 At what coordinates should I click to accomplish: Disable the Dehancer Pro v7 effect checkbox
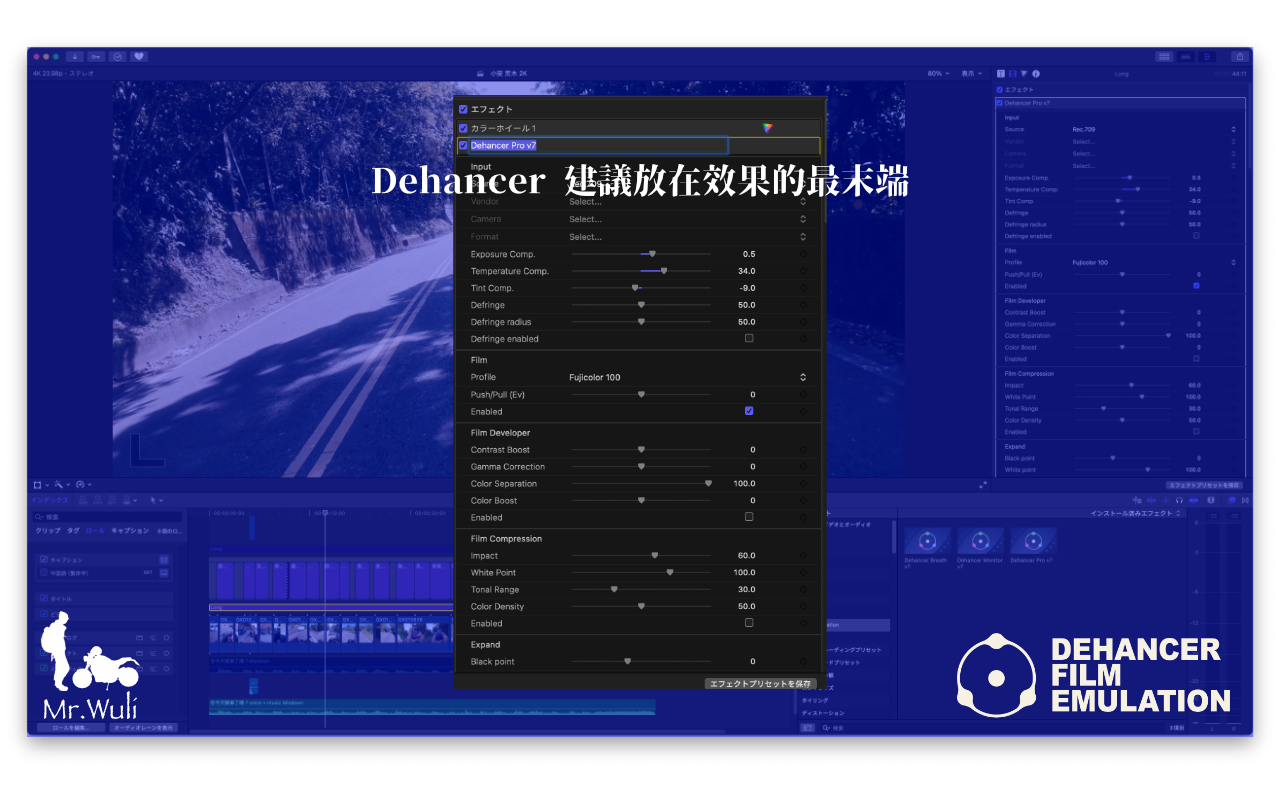(463, 145)
